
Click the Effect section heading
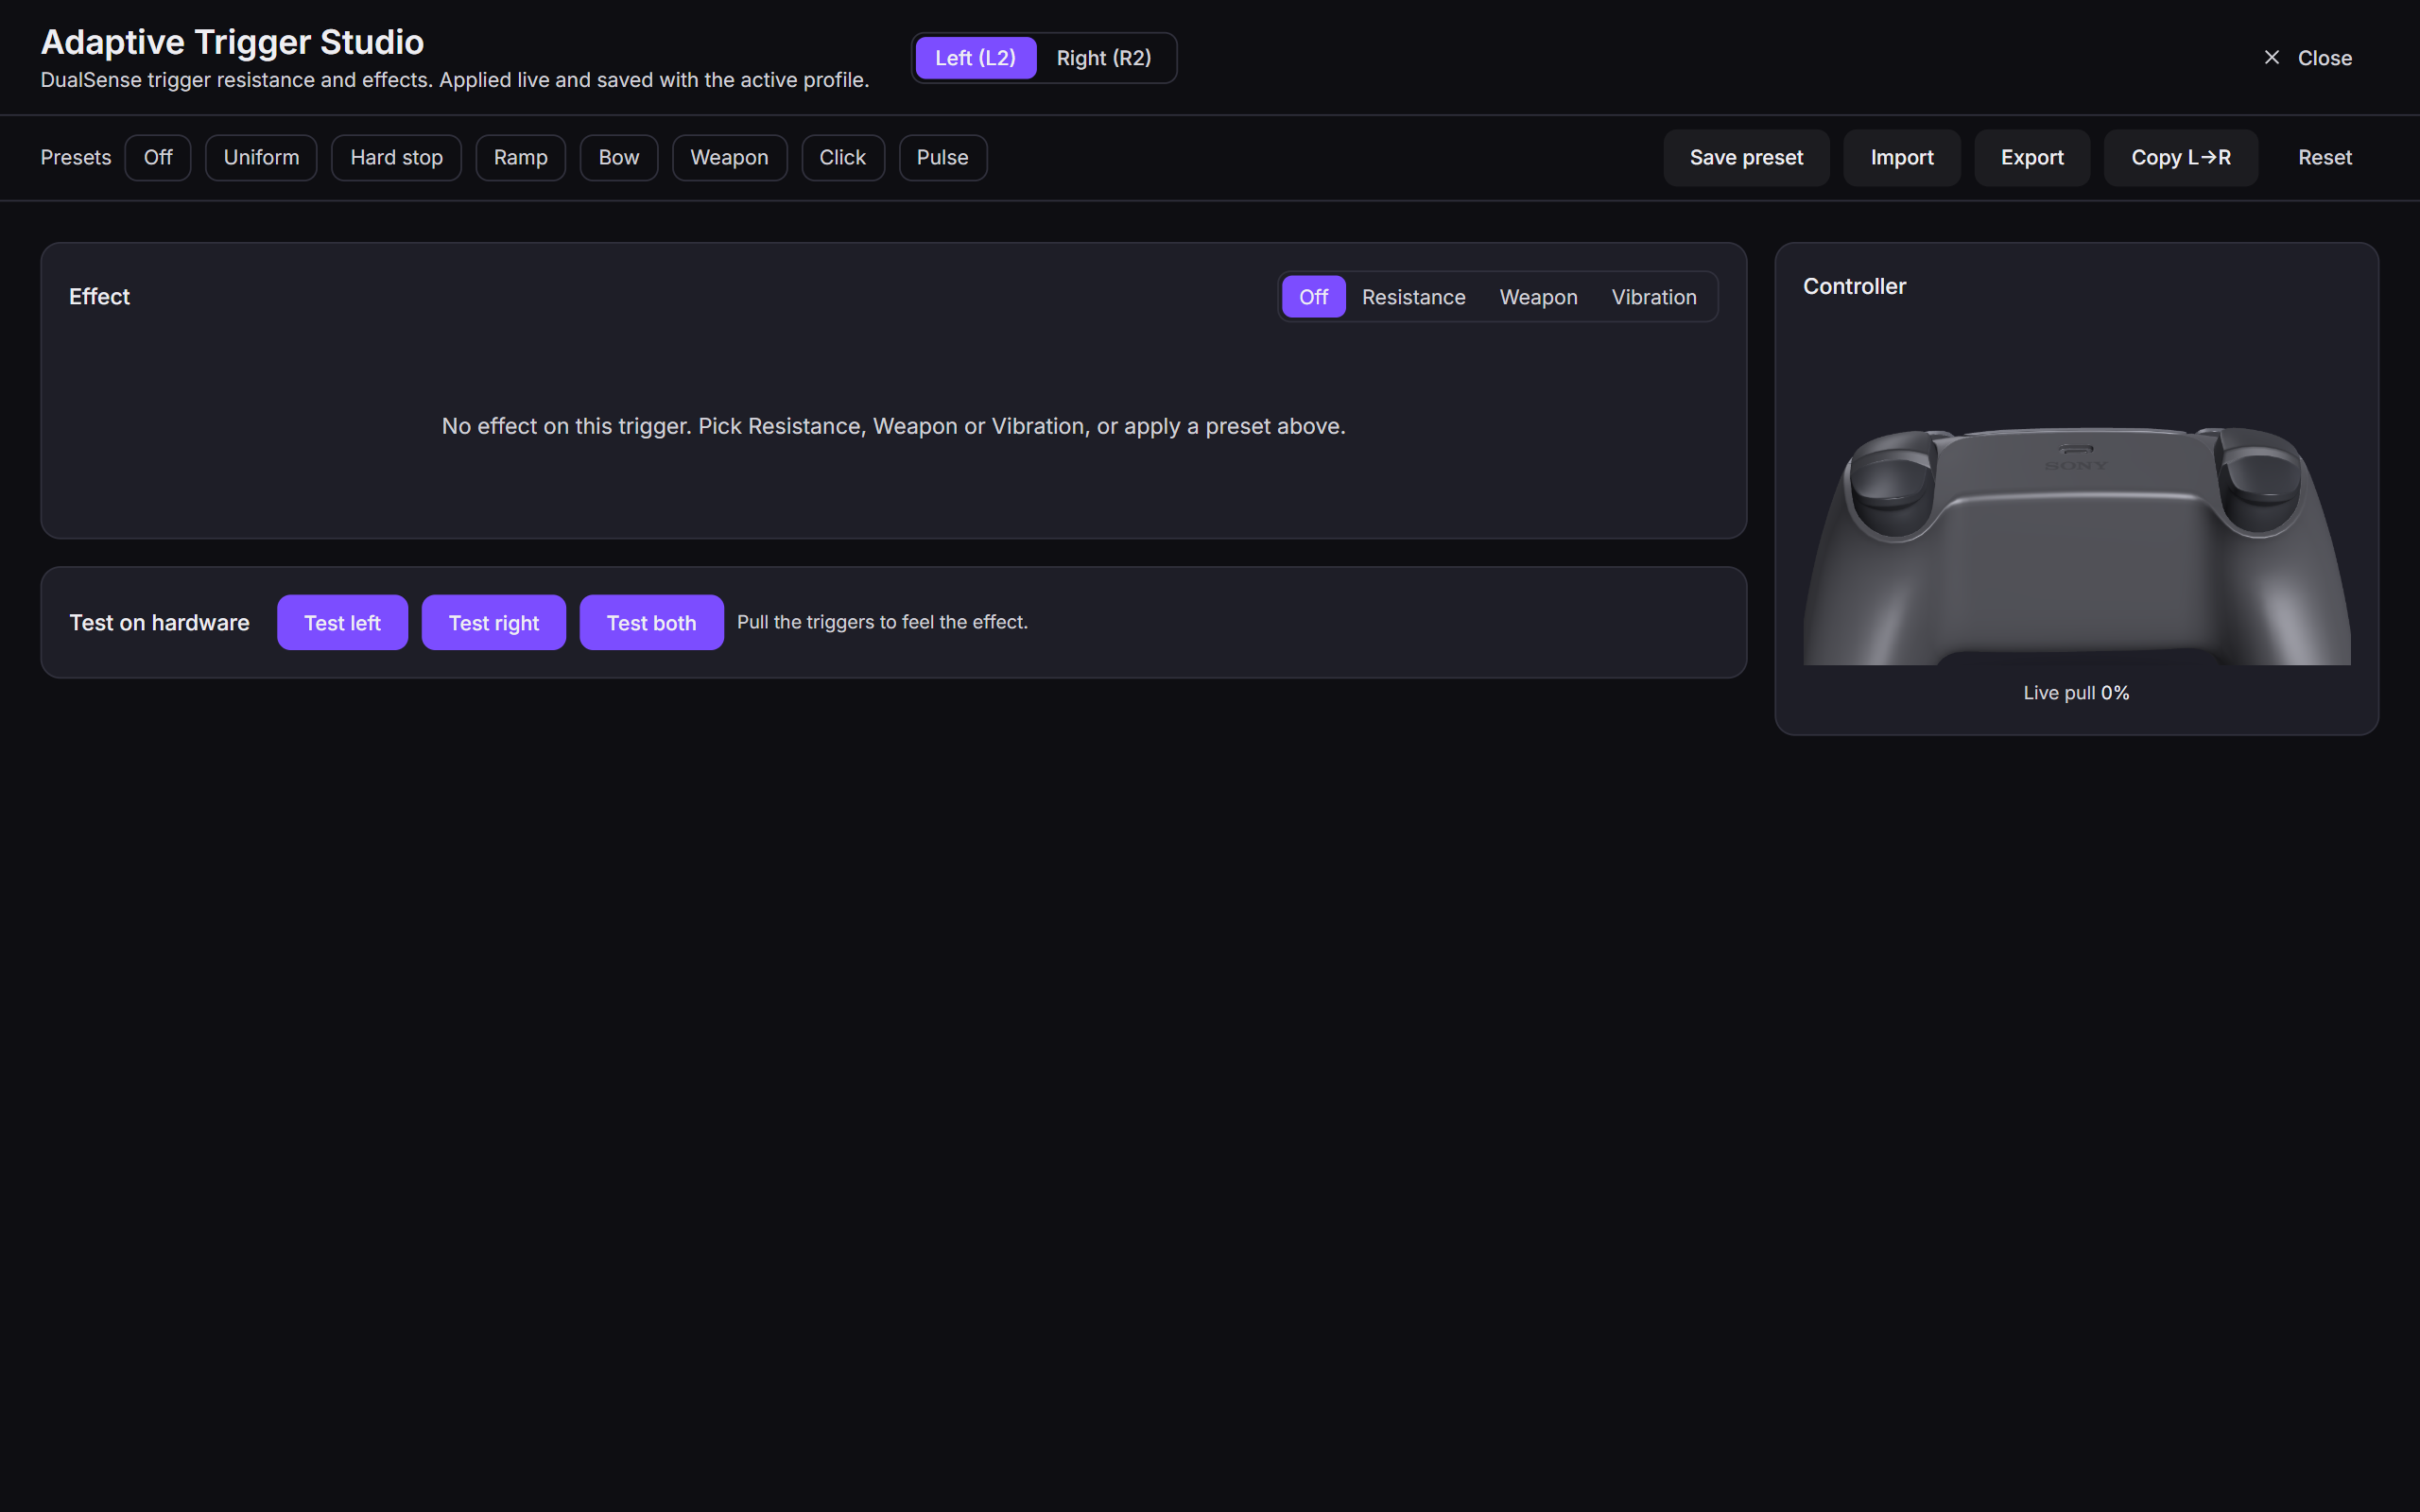pyautogui.click(x=99, y=297)
